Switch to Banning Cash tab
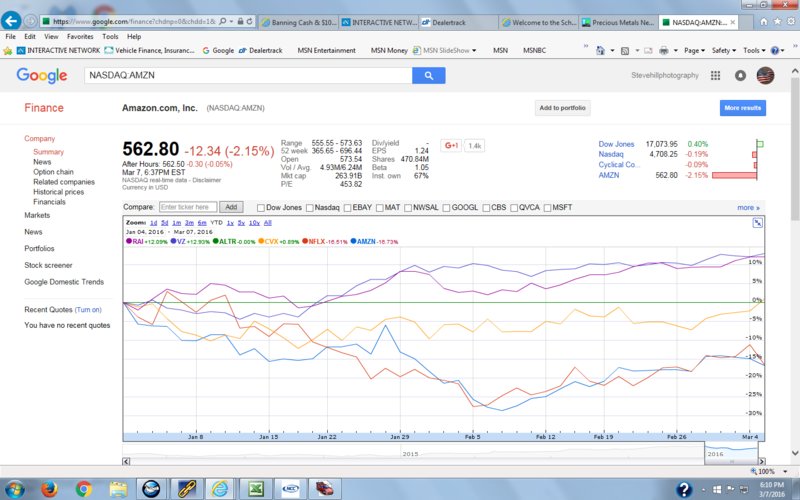Viewport: 800px width, 500px height. [x=298, y=22]
